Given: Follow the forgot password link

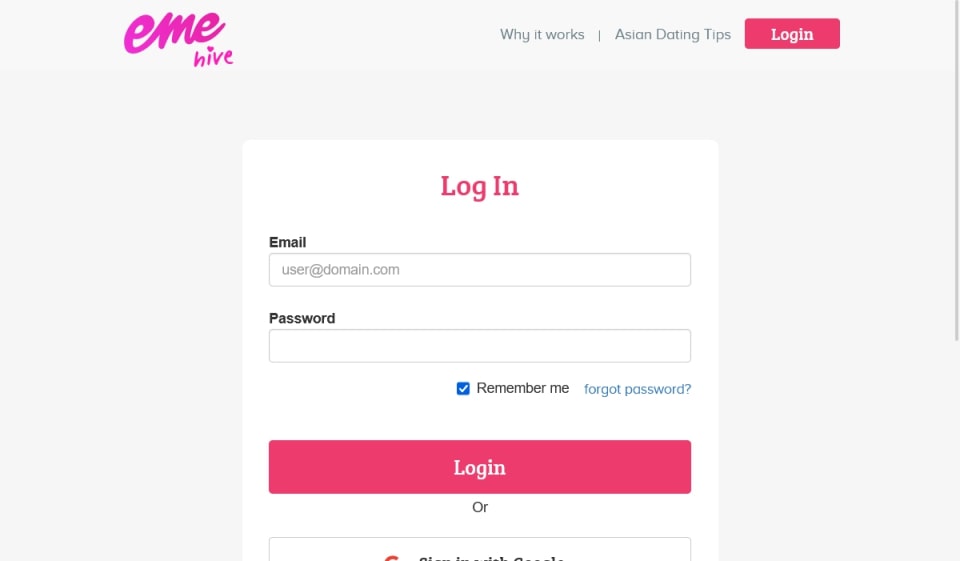Looking at the screenshot, I should 637,389.
